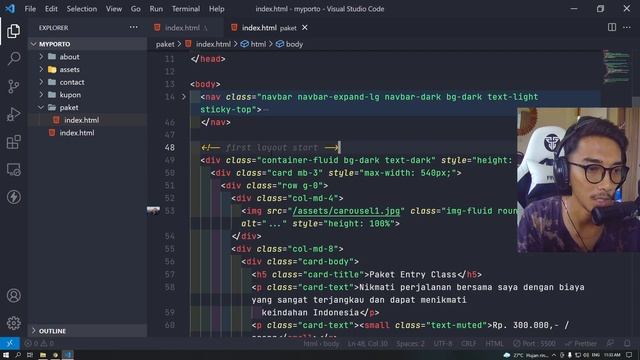
Task: Open Task View on the taskbar
Action: 30,355
